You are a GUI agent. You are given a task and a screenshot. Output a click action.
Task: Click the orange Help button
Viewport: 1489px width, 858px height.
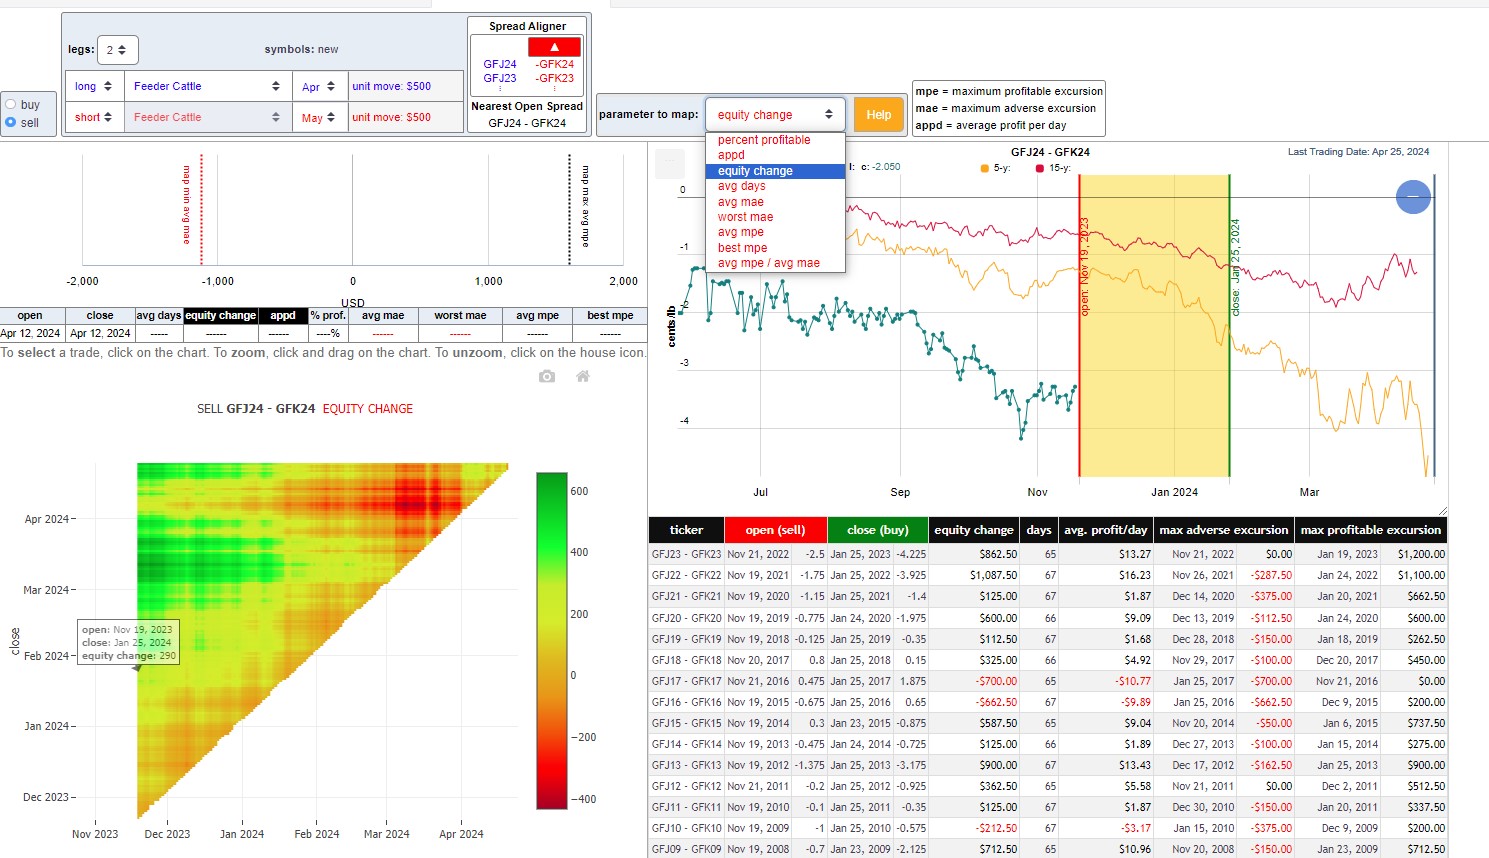point(879,115)
